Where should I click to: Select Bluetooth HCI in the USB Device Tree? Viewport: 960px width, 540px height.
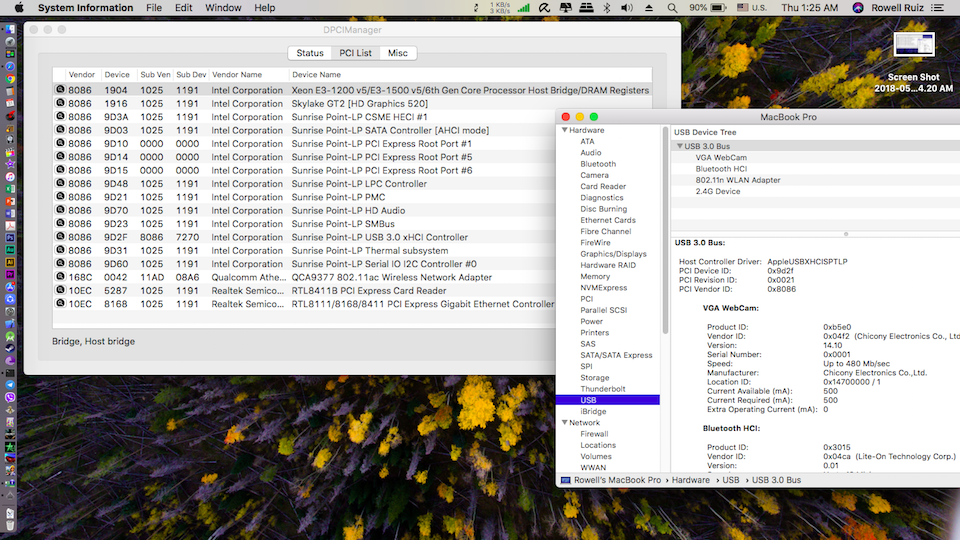pyautogui.click(x=721, y=169)
